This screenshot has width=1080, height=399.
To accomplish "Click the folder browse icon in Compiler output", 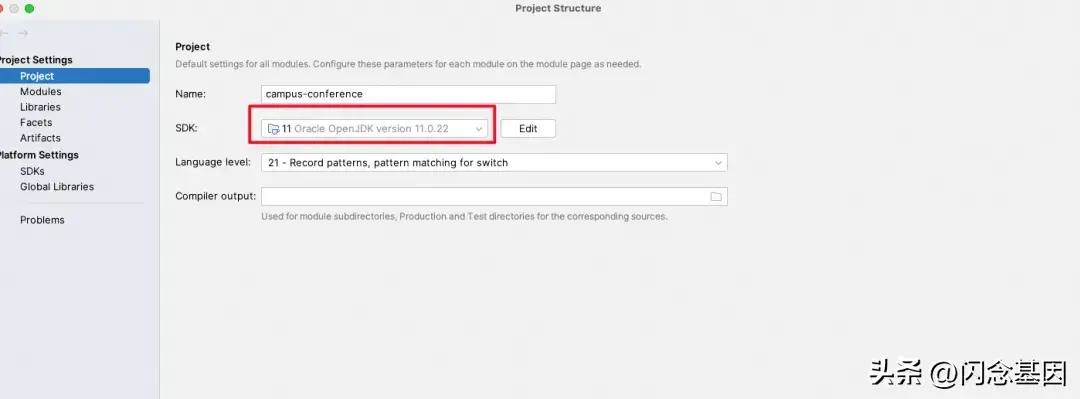I will point(716,196).
